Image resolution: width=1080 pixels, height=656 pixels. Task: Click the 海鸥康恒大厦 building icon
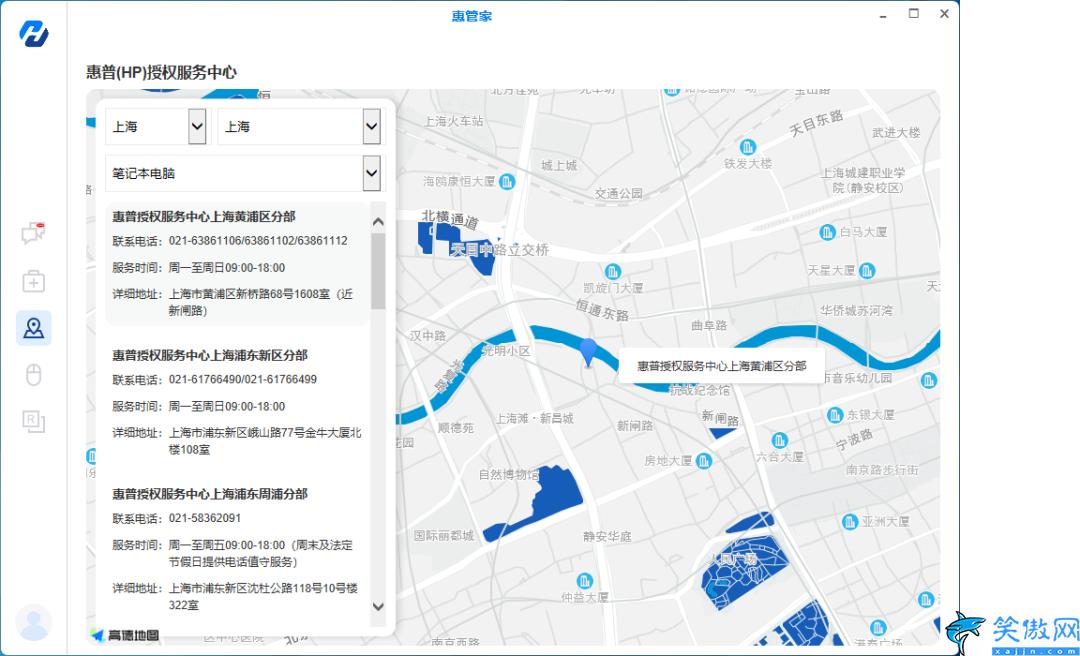(507, 181)
